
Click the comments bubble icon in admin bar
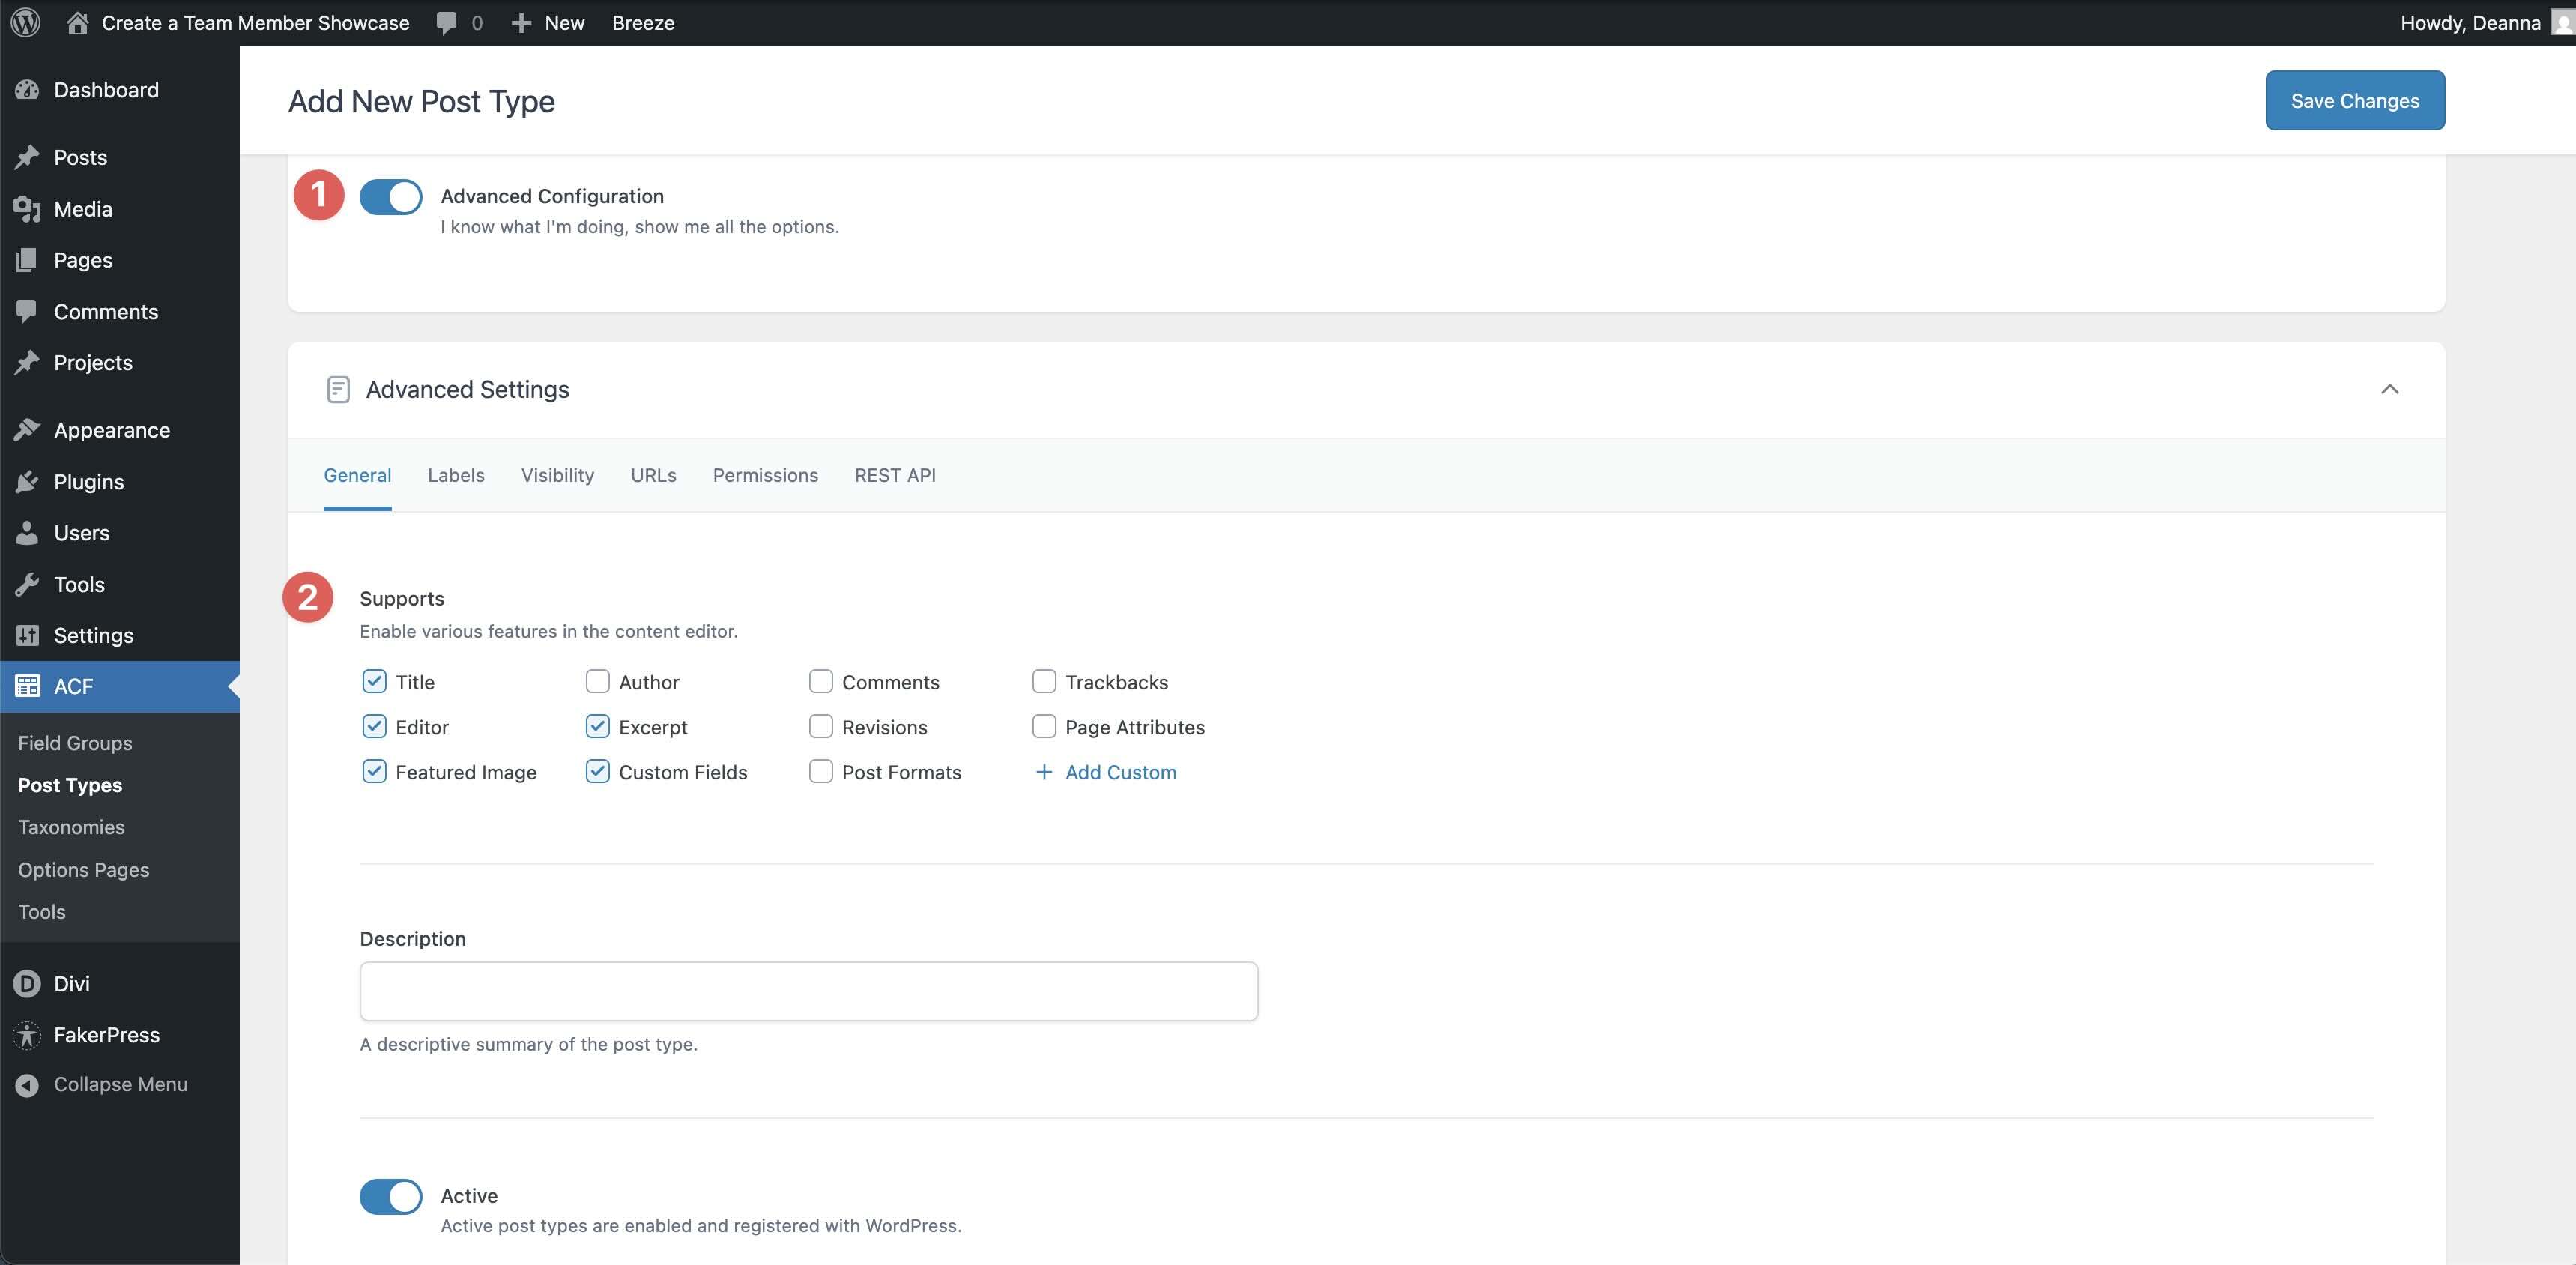[447, 22]
